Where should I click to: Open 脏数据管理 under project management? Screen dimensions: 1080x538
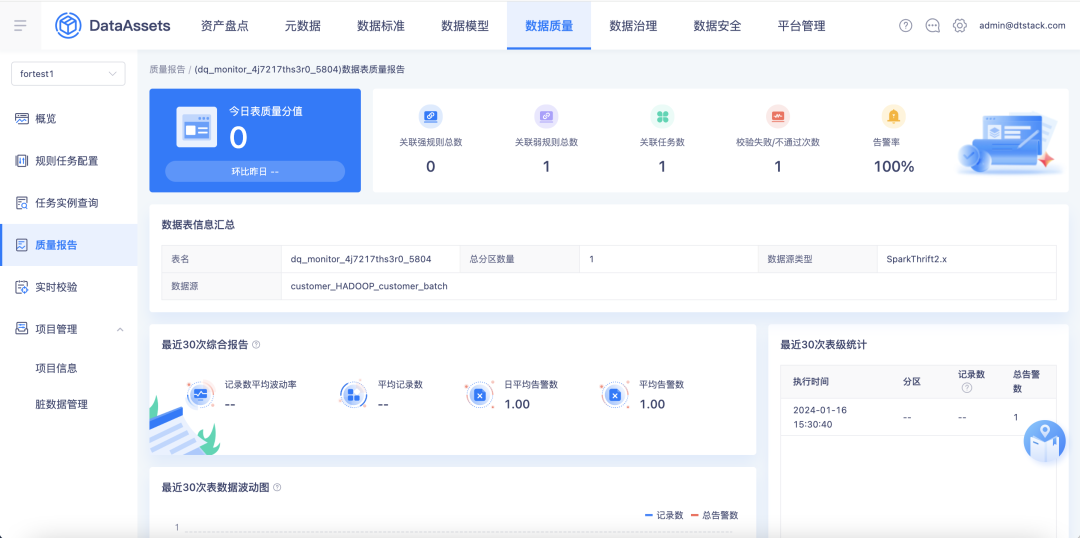coord(61,405)
